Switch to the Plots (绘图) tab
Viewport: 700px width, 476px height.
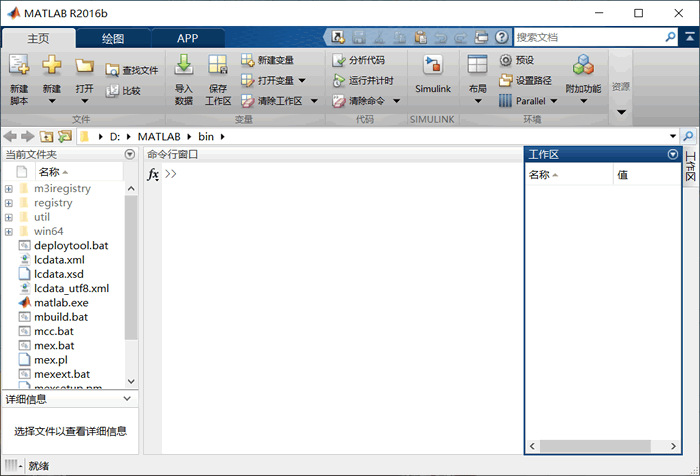click(113, 38)
